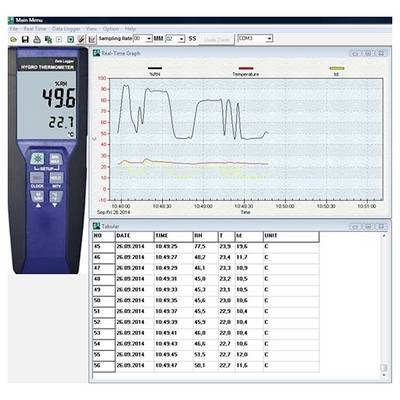Click the time cell 10:49:47
This screenshot has width=400, height=400.
pos(173,366)
